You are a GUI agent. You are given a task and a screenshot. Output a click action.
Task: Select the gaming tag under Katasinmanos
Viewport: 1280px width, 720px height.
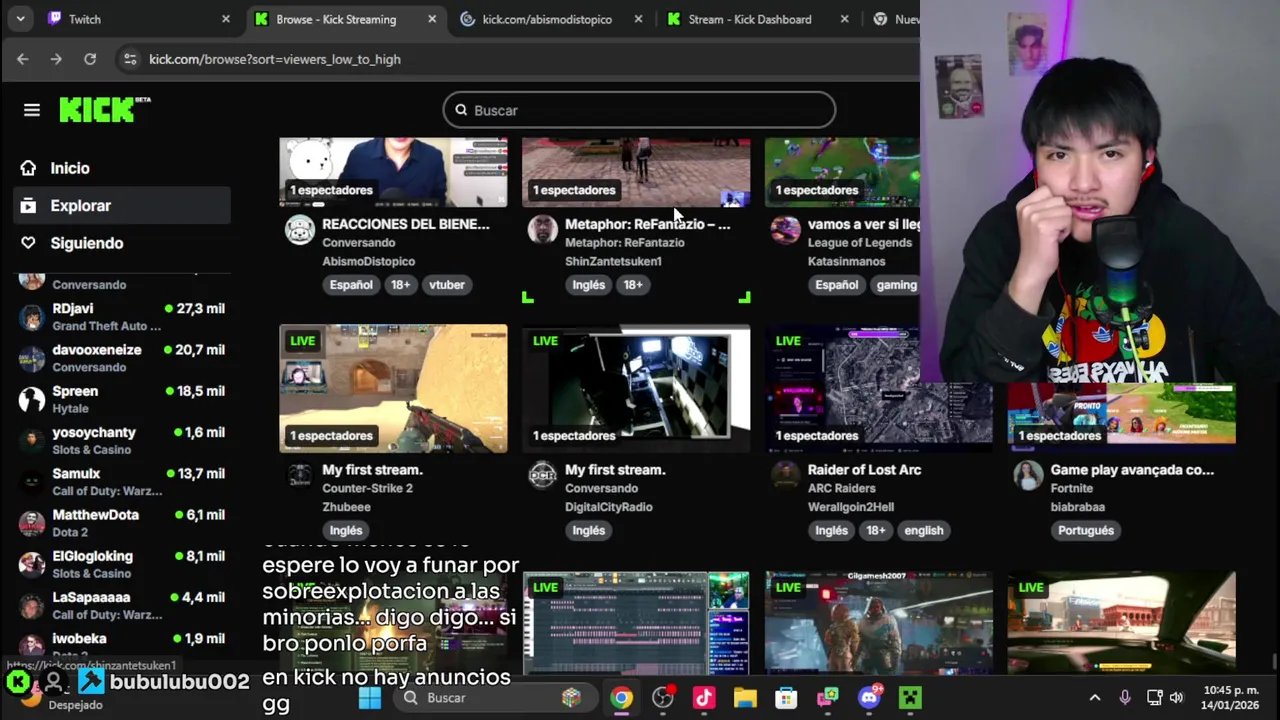pos(896,285)
